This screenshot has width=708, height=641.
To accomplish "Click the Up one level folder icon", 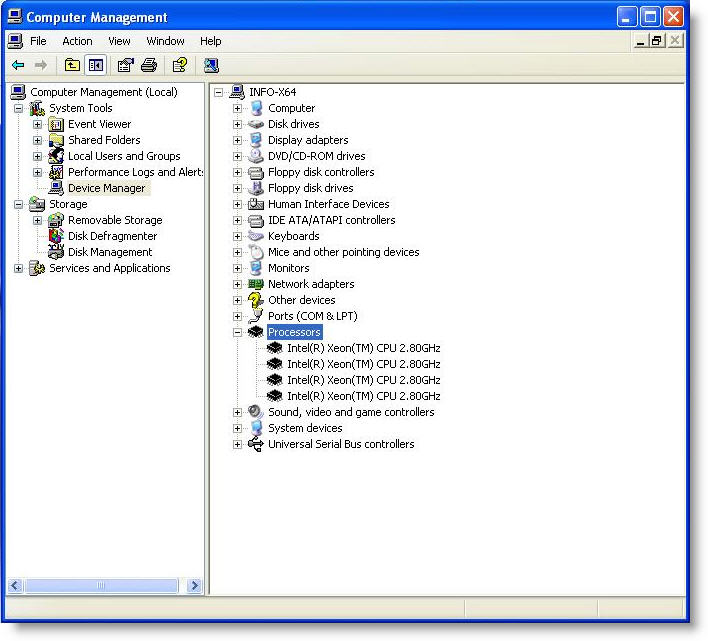I will click(x=72, y=65).
